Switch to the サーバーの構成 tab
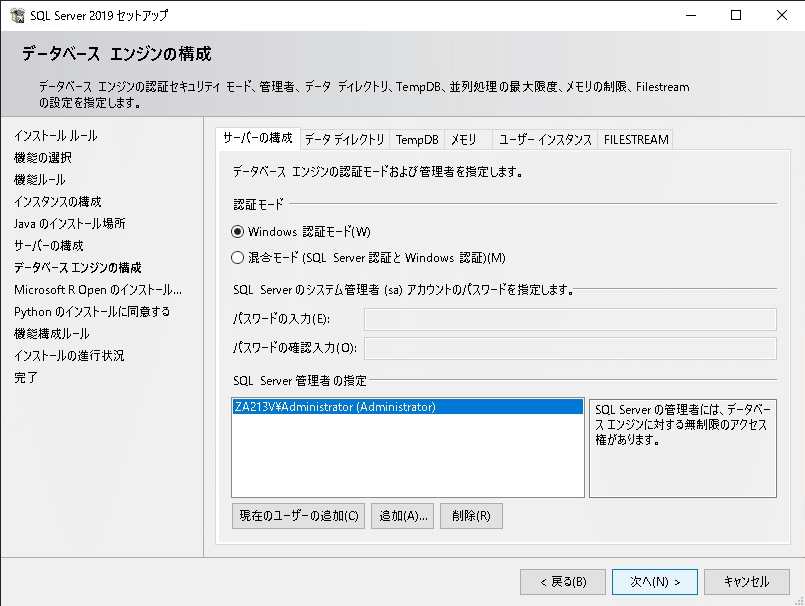805x606 pixels. click(258, 138)
